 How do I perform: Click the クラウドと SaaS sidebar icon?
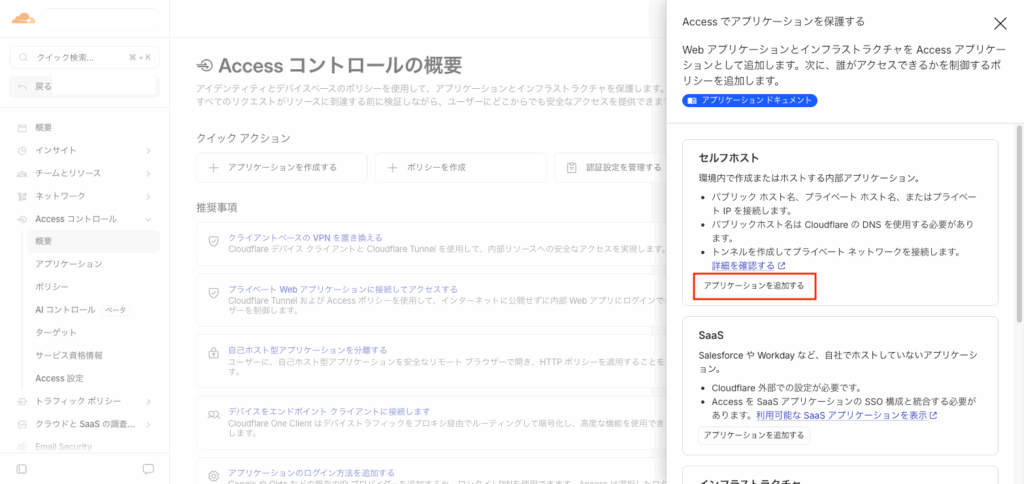pos(22,424)
